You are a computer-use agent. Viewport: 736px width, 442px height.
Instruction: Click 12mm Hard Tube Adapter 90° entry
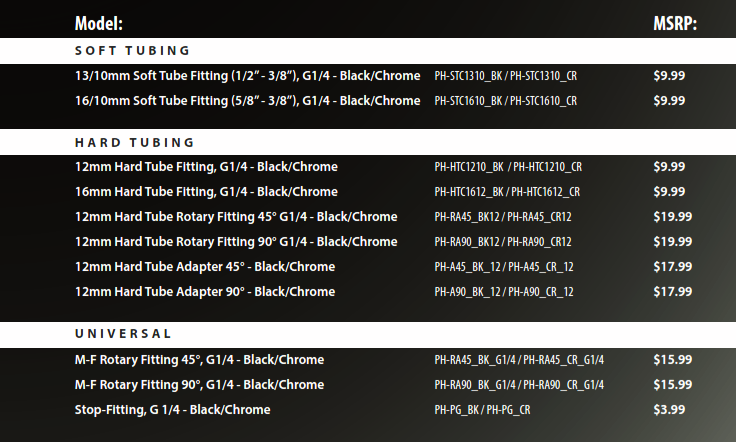coord(205,292)
